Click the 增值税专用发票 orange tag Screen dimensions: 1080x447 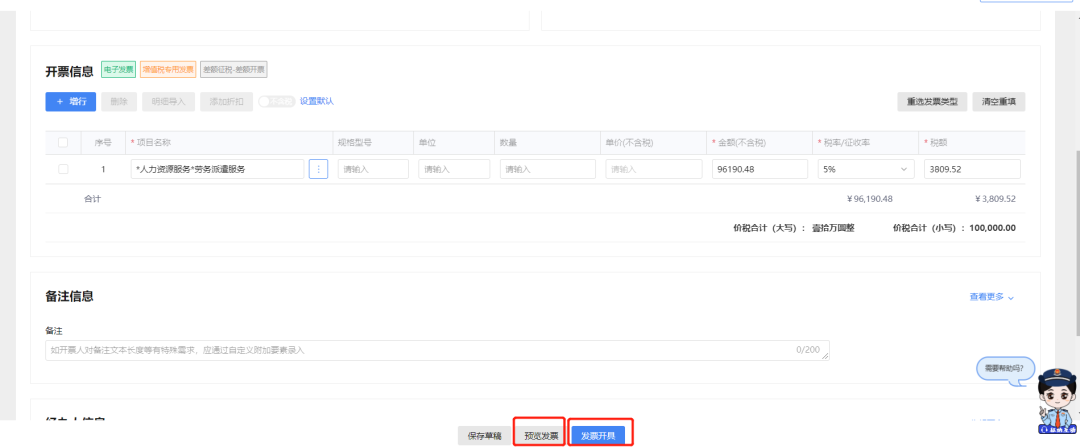[167, 70]
